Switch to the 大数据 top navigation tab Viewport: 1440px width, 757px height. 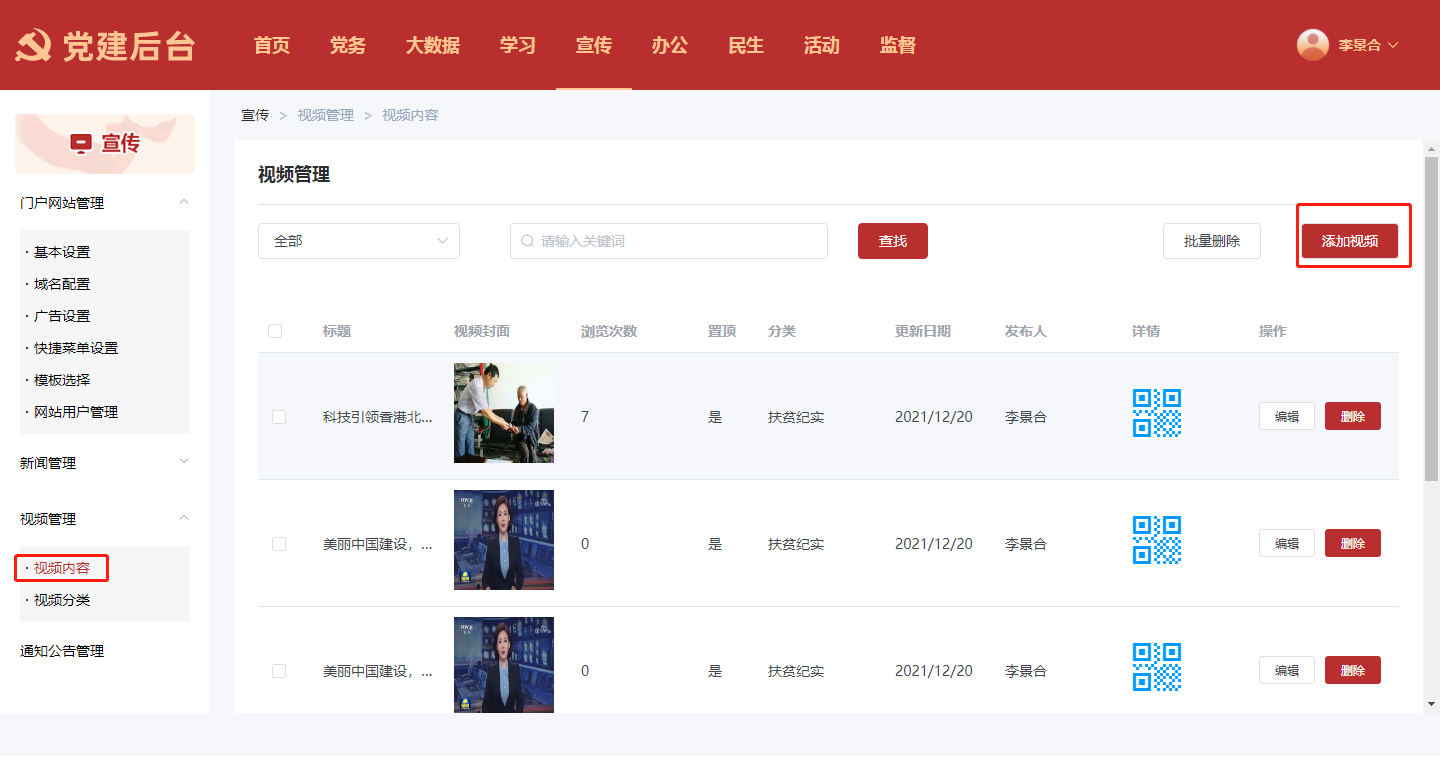tap(432, 45)
